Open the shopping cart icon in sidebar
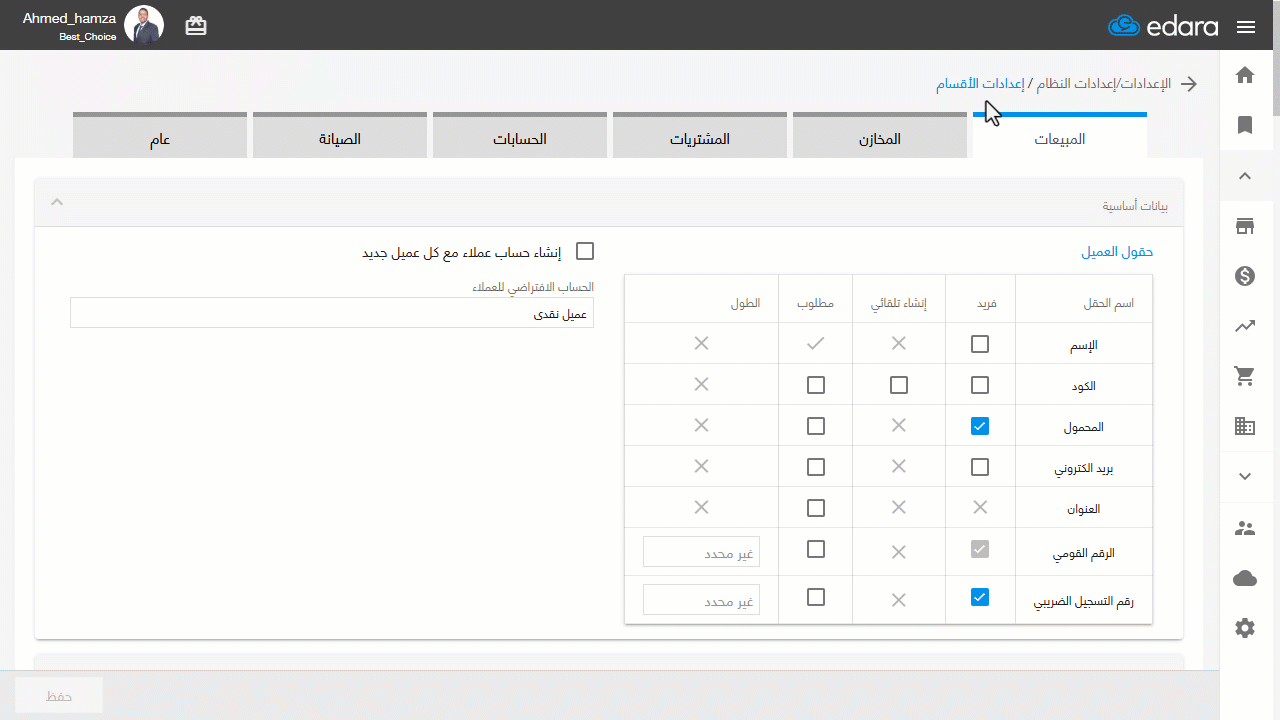 [x=1245, y=376]
